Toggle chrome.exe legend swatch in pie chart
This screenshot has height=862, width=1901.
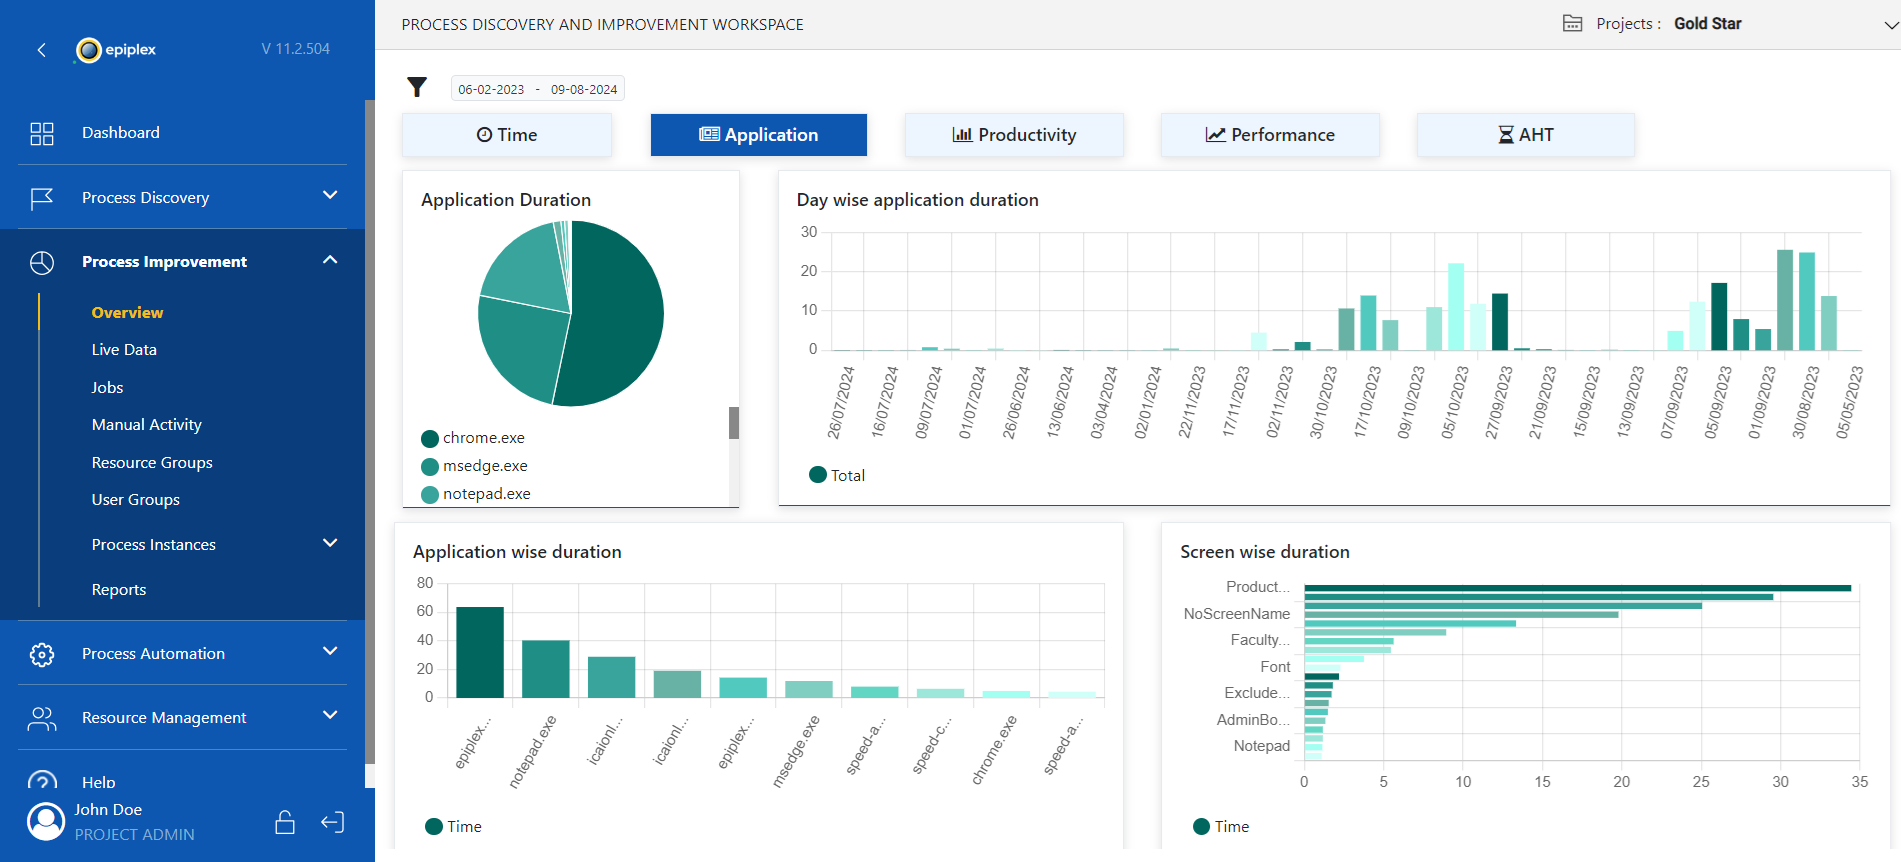pos(430,439)
